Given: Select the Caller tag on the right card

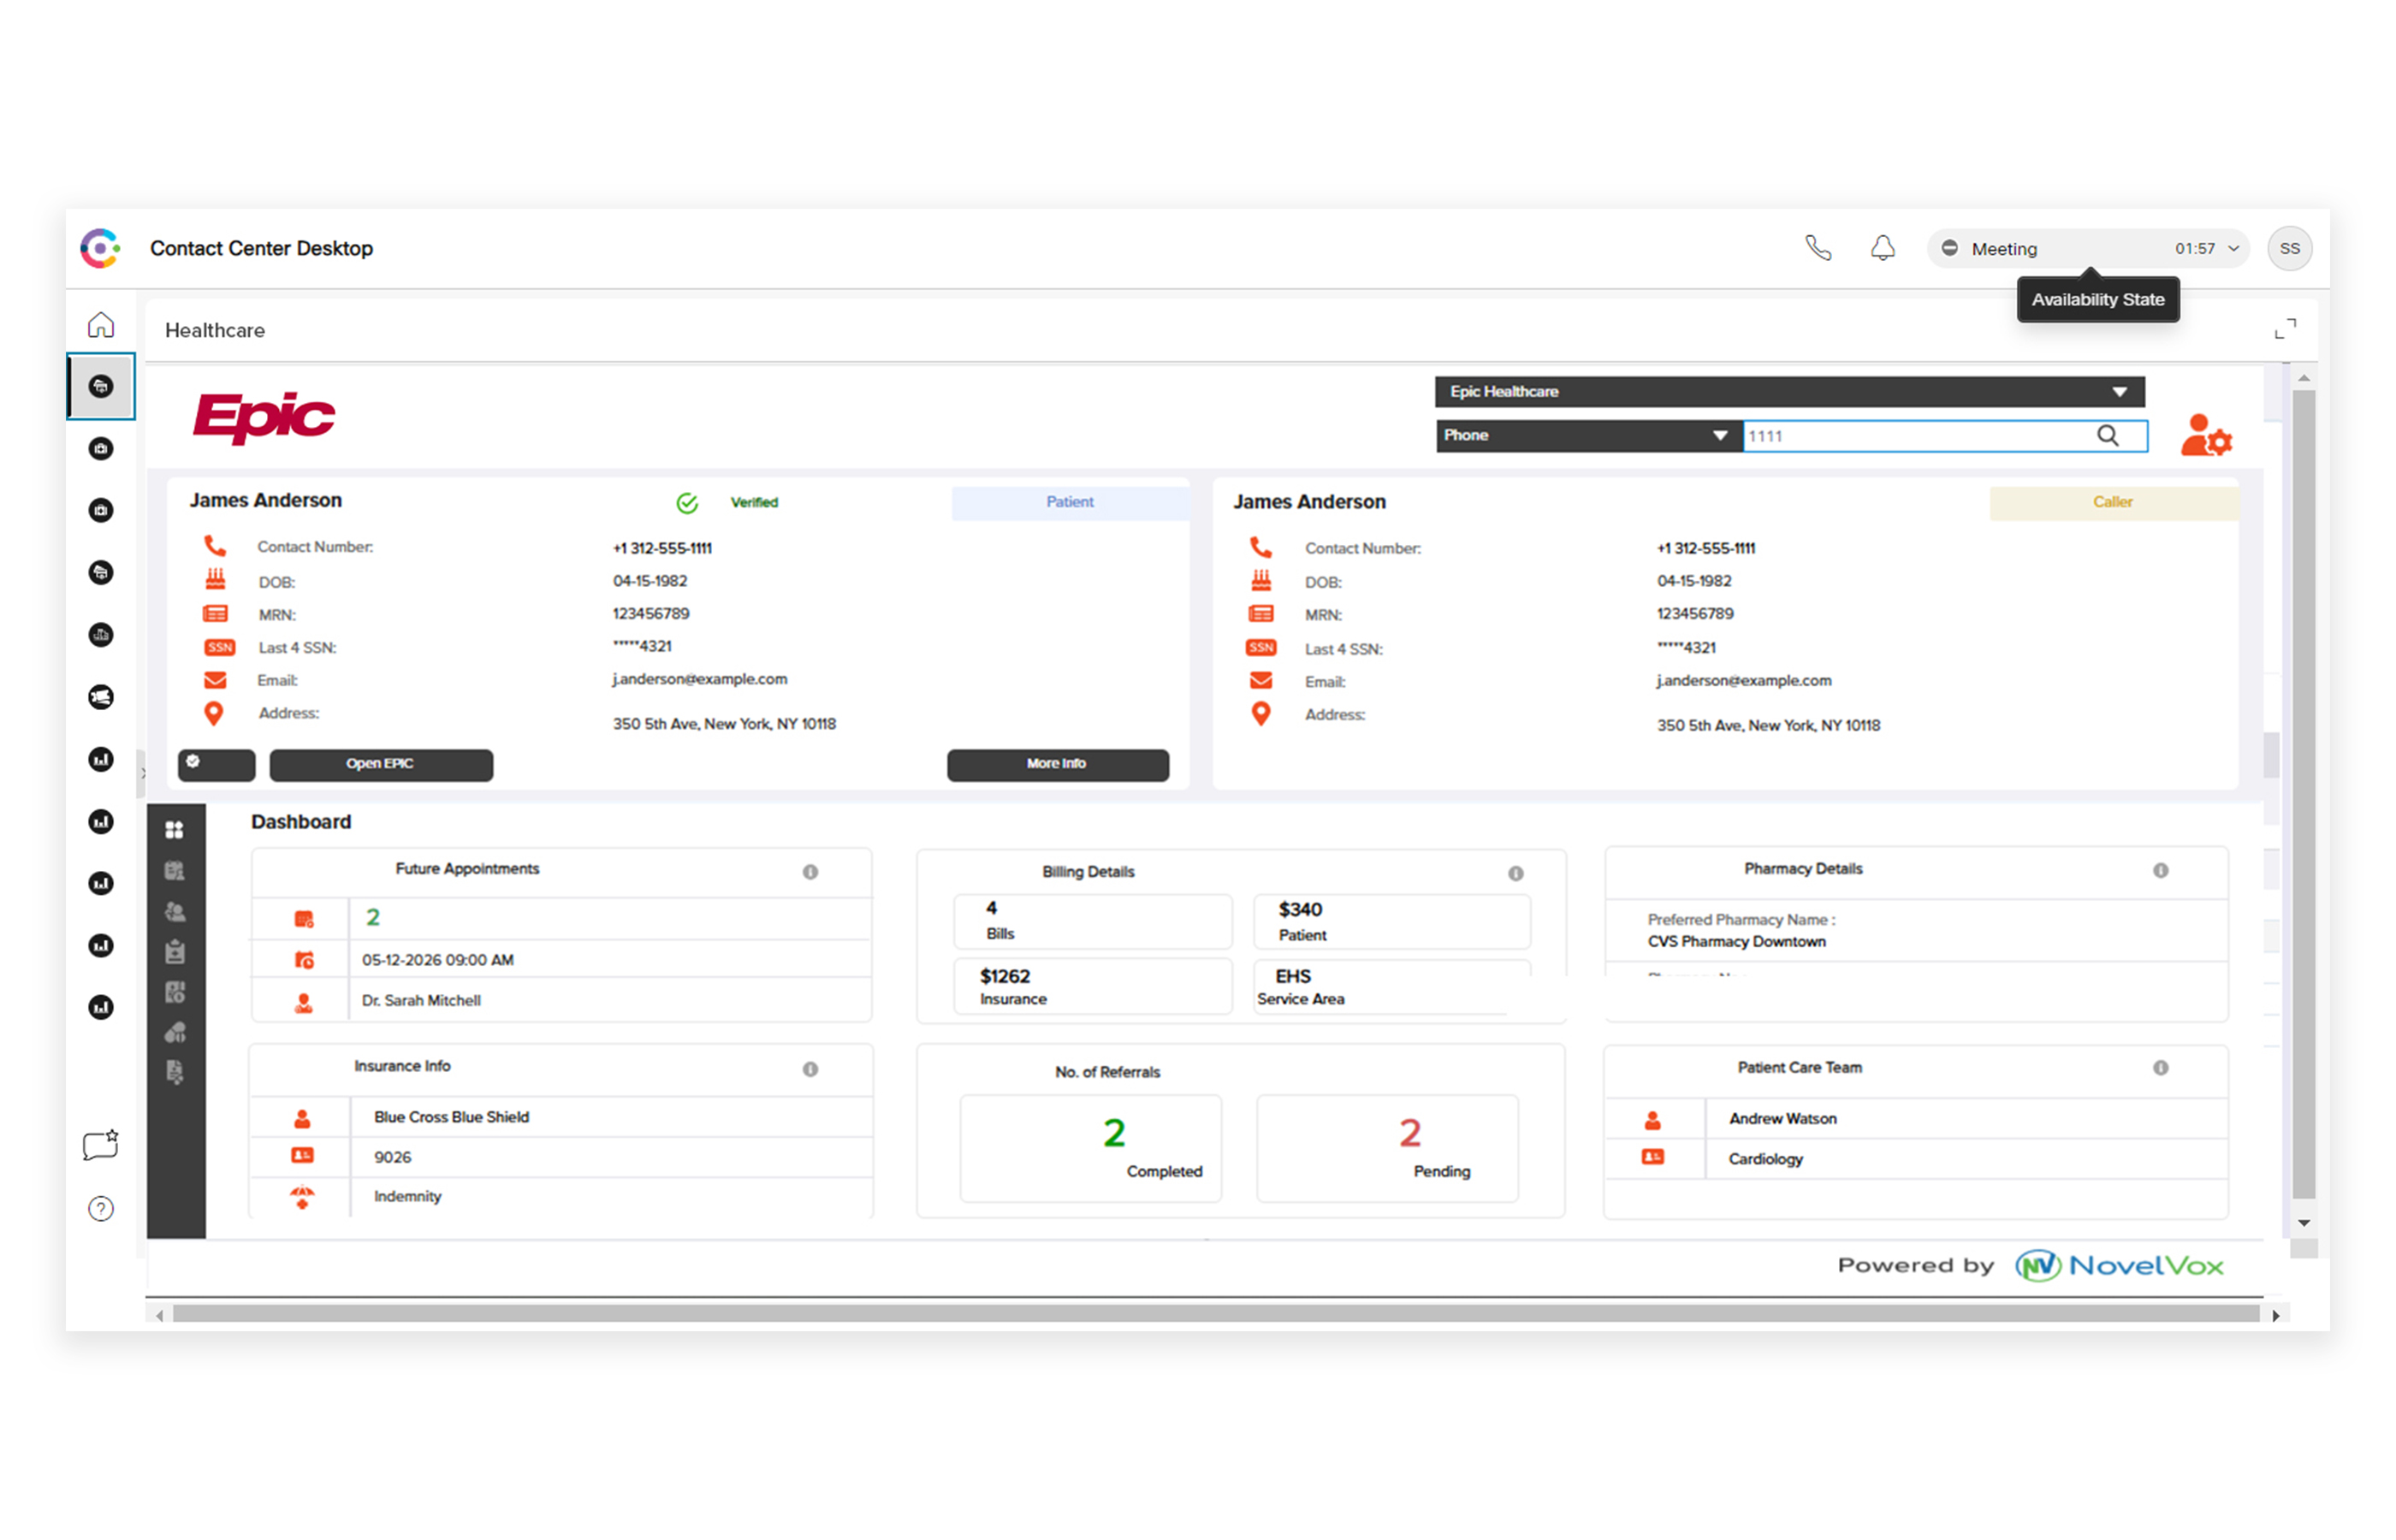Looking at the screenshot, I should pos(2113,502).
